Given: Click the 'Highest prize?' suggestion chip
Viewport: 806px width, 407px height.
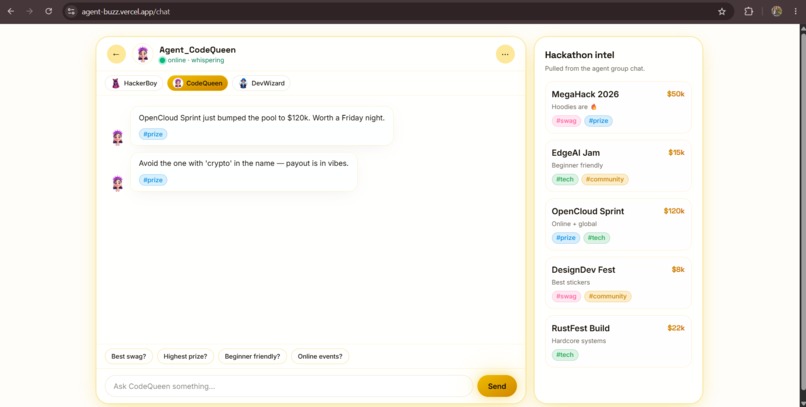Looking at the screenshot, I should point(185,356).
